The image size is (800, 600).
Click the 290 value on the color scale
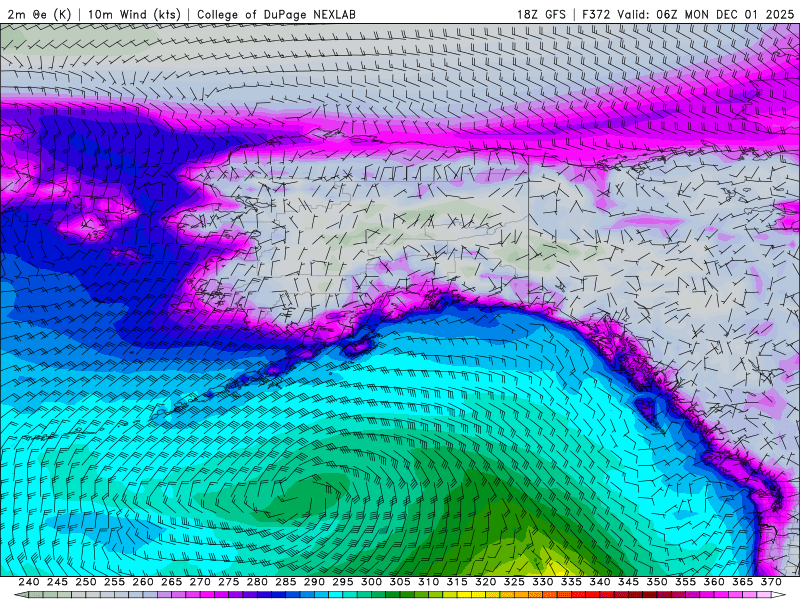314,582
